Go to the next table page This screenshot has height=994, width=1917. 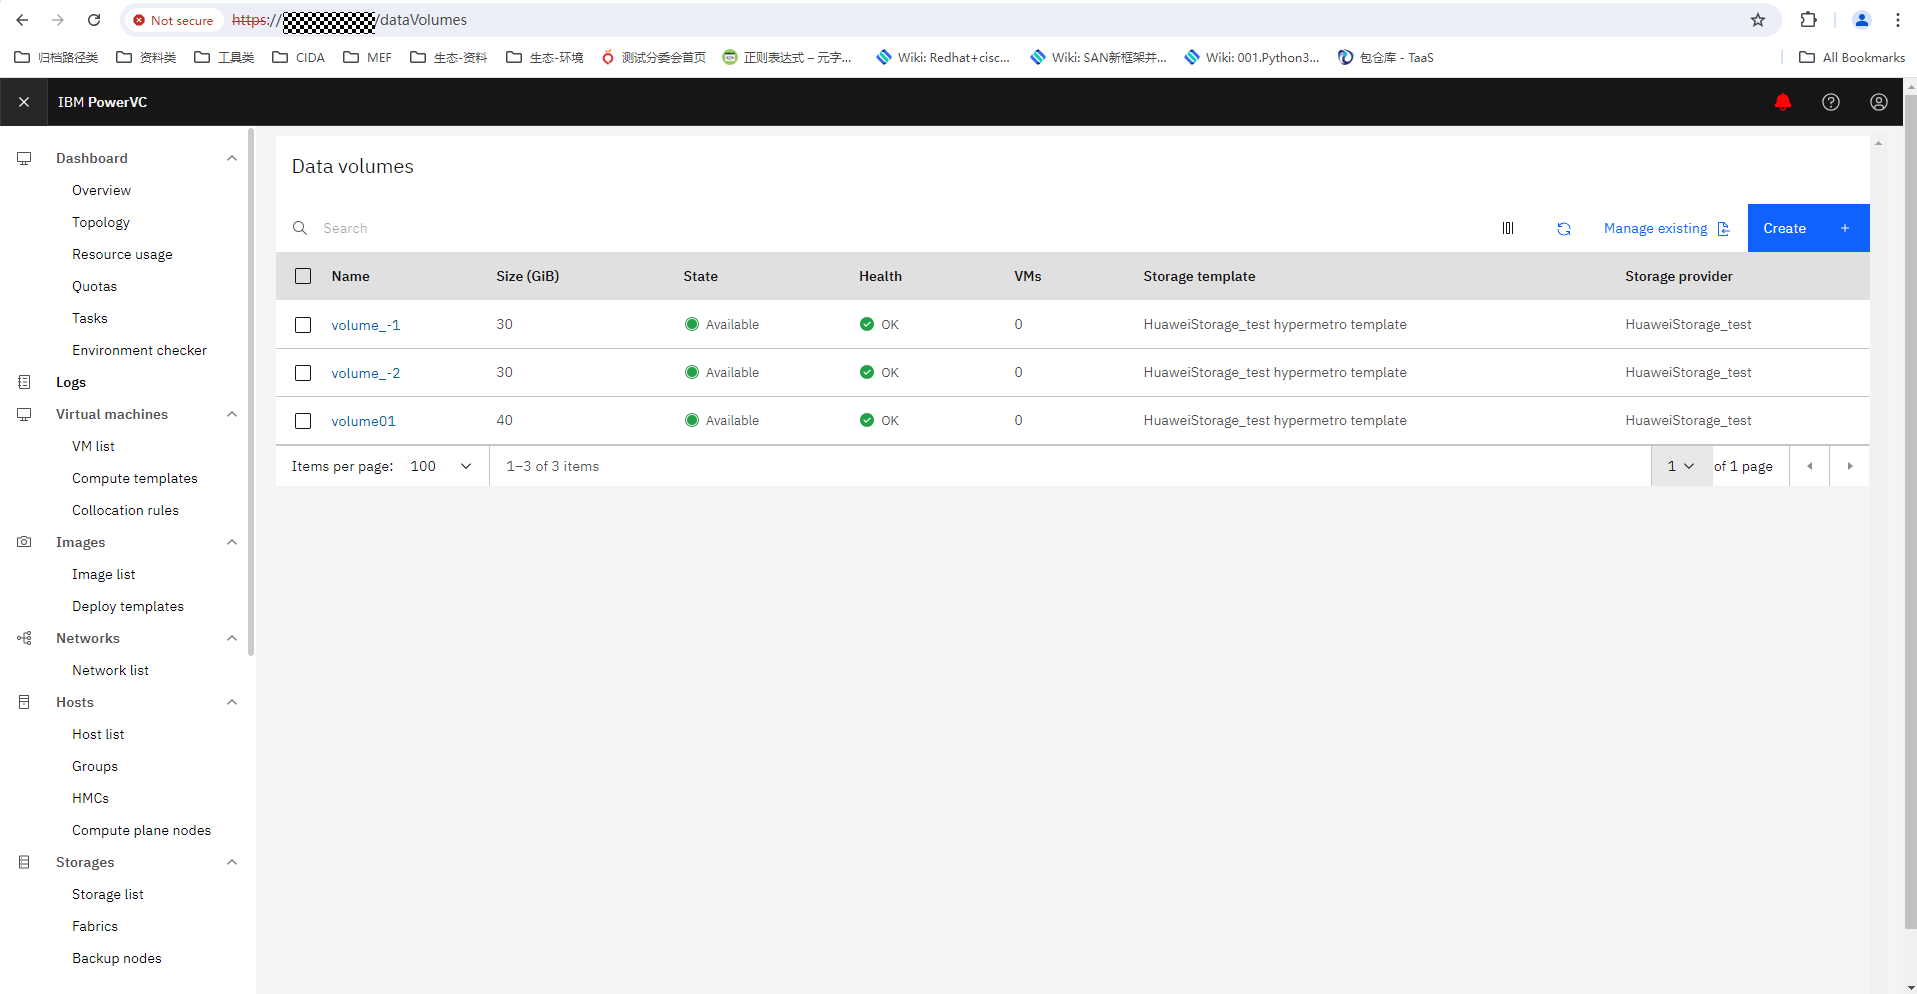[x=1849, y=466]
